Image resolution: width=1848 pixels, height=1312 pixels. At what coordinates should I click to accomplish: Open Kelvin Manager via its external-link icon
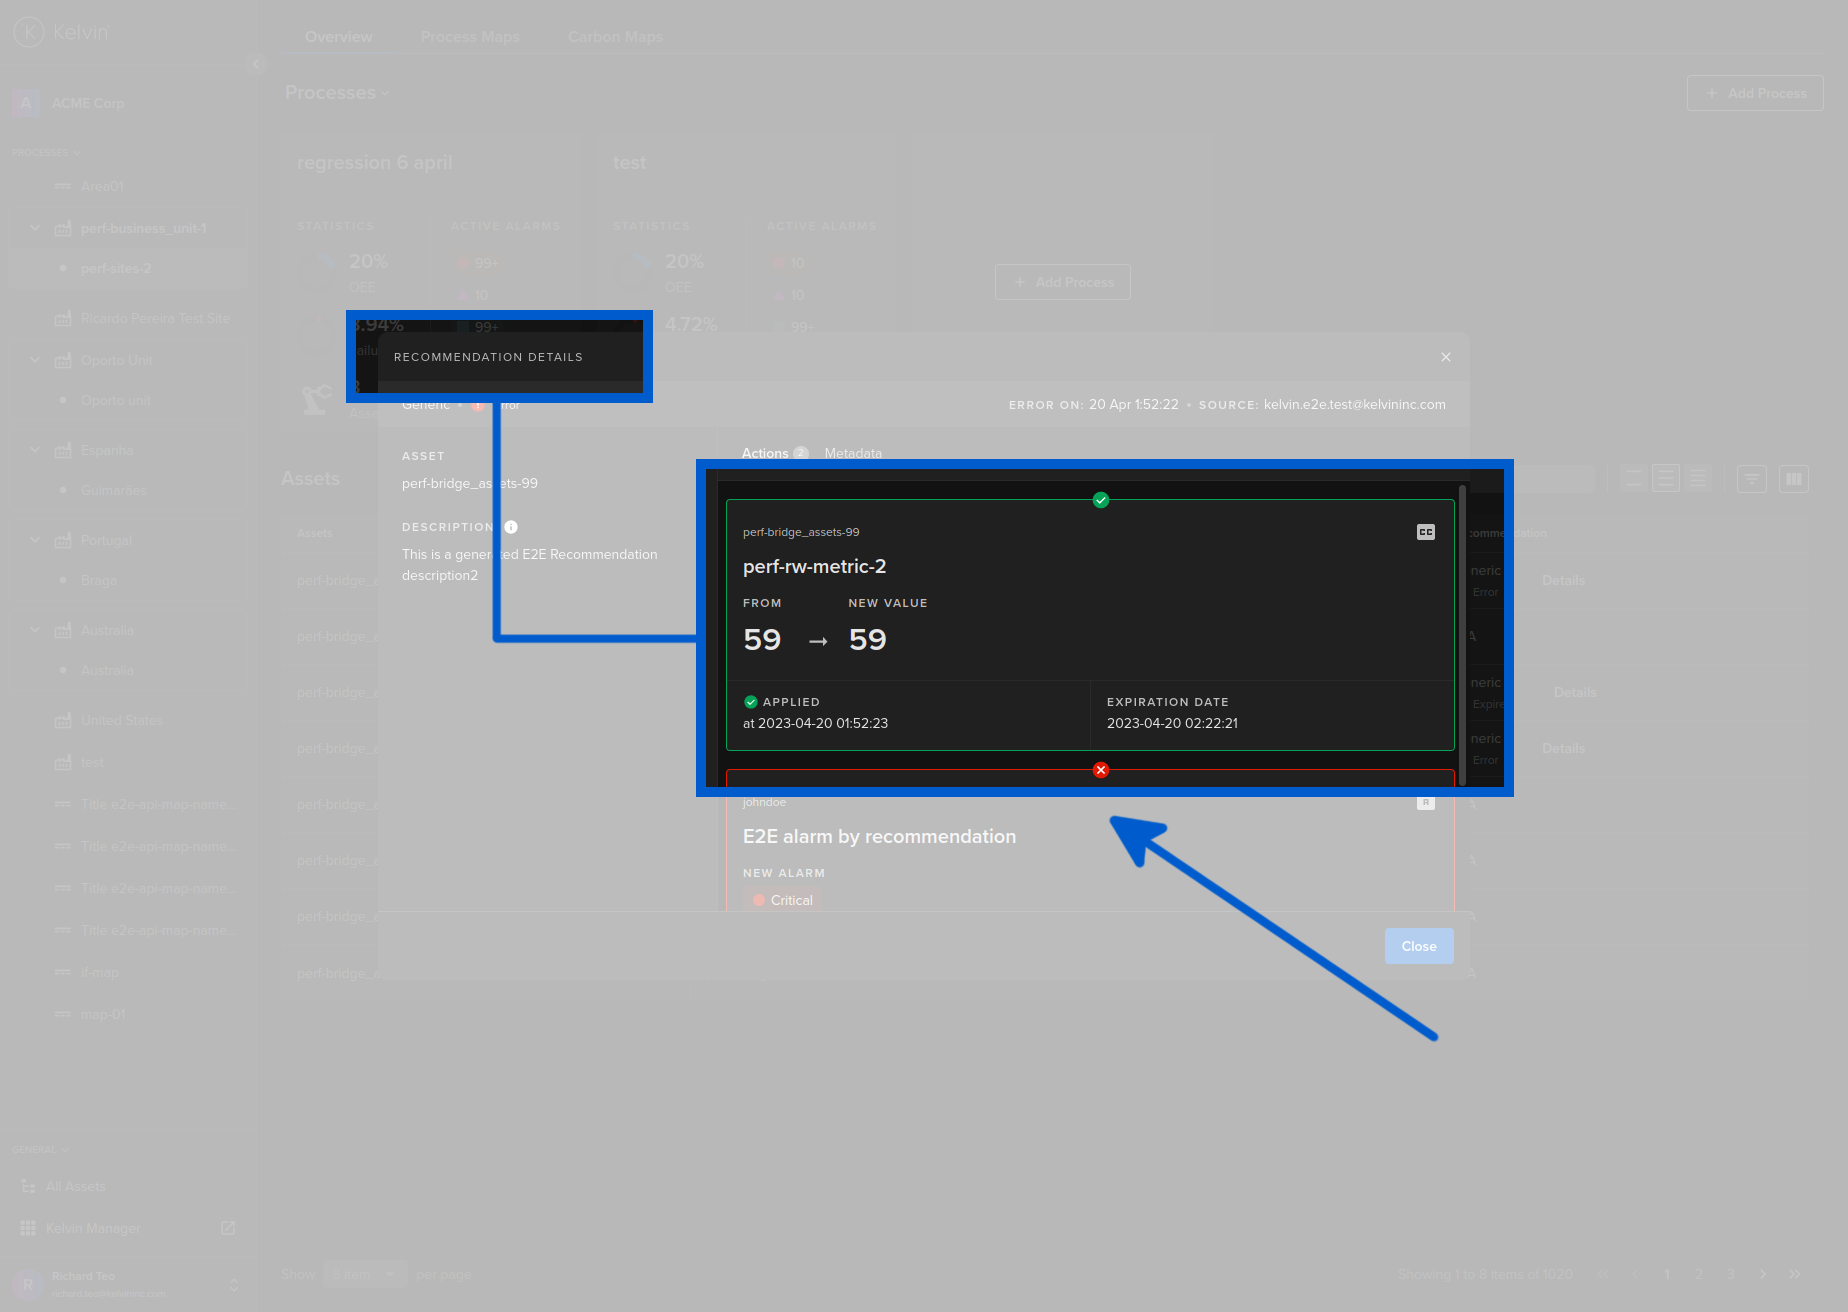pyautogui.click(x=228, y=1228)
